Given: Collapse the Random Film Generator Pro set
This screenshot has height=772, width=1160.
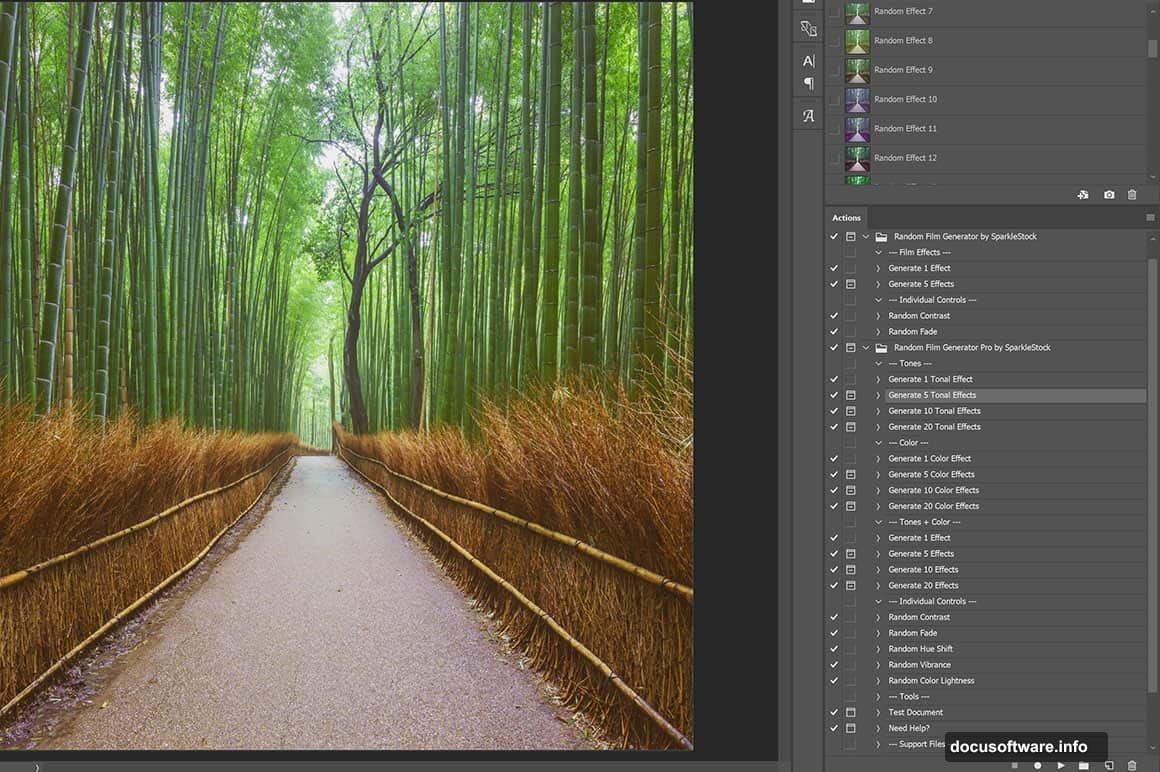Looking at the screenshot, I should (866, 347).
